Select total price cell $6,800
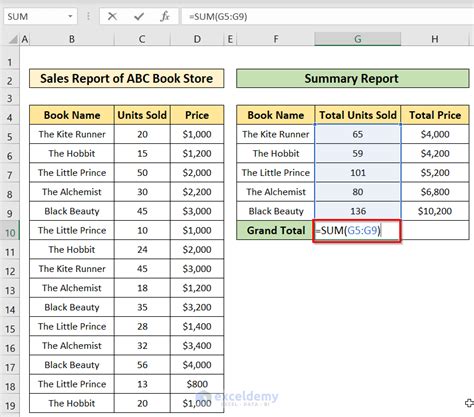This screenshot has height=417, width=474. [435, 192]
